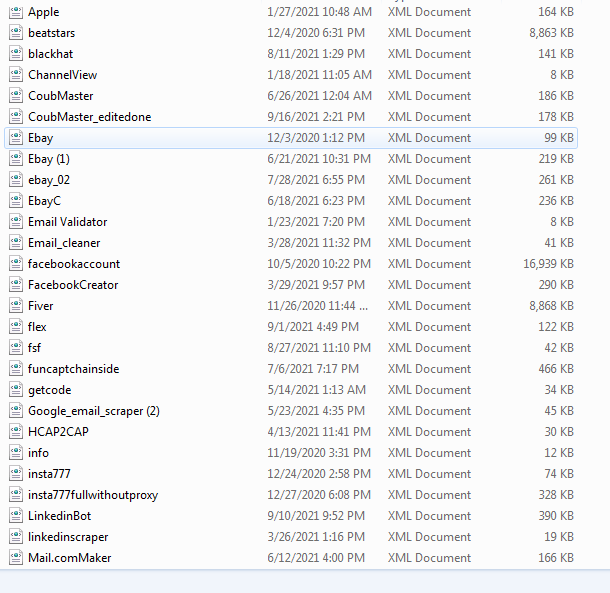Click the "LinkedinBot" file name
This screenshot has width=610, height=593.
coord(60,516)
